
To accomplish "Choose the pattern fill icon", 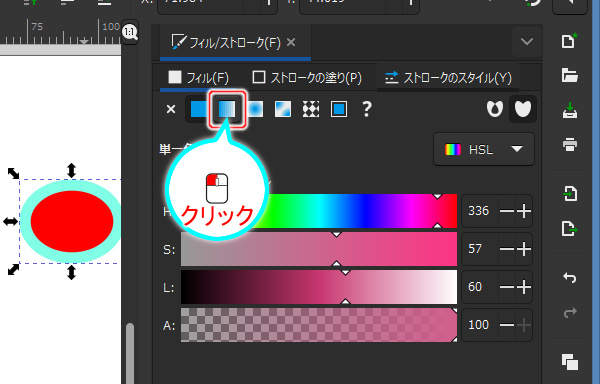I will [311, 109].
